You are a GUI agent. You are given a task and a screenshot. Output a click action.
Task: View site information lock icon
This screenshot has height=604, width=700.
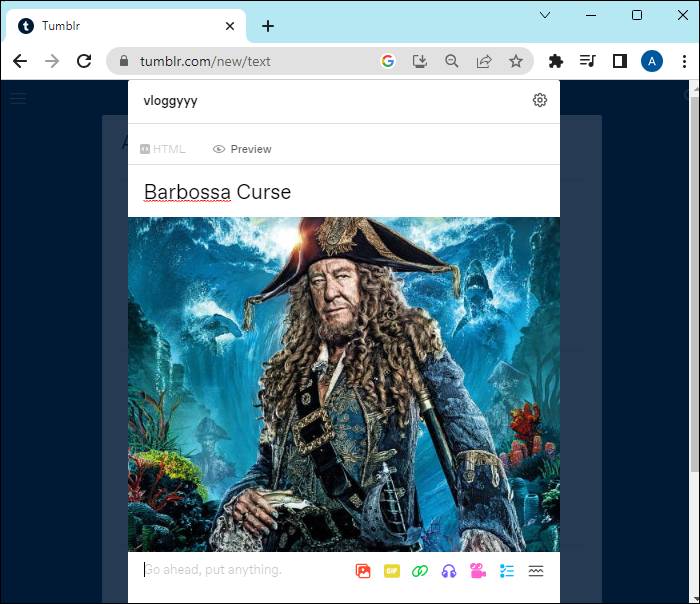tap(124, 61)
